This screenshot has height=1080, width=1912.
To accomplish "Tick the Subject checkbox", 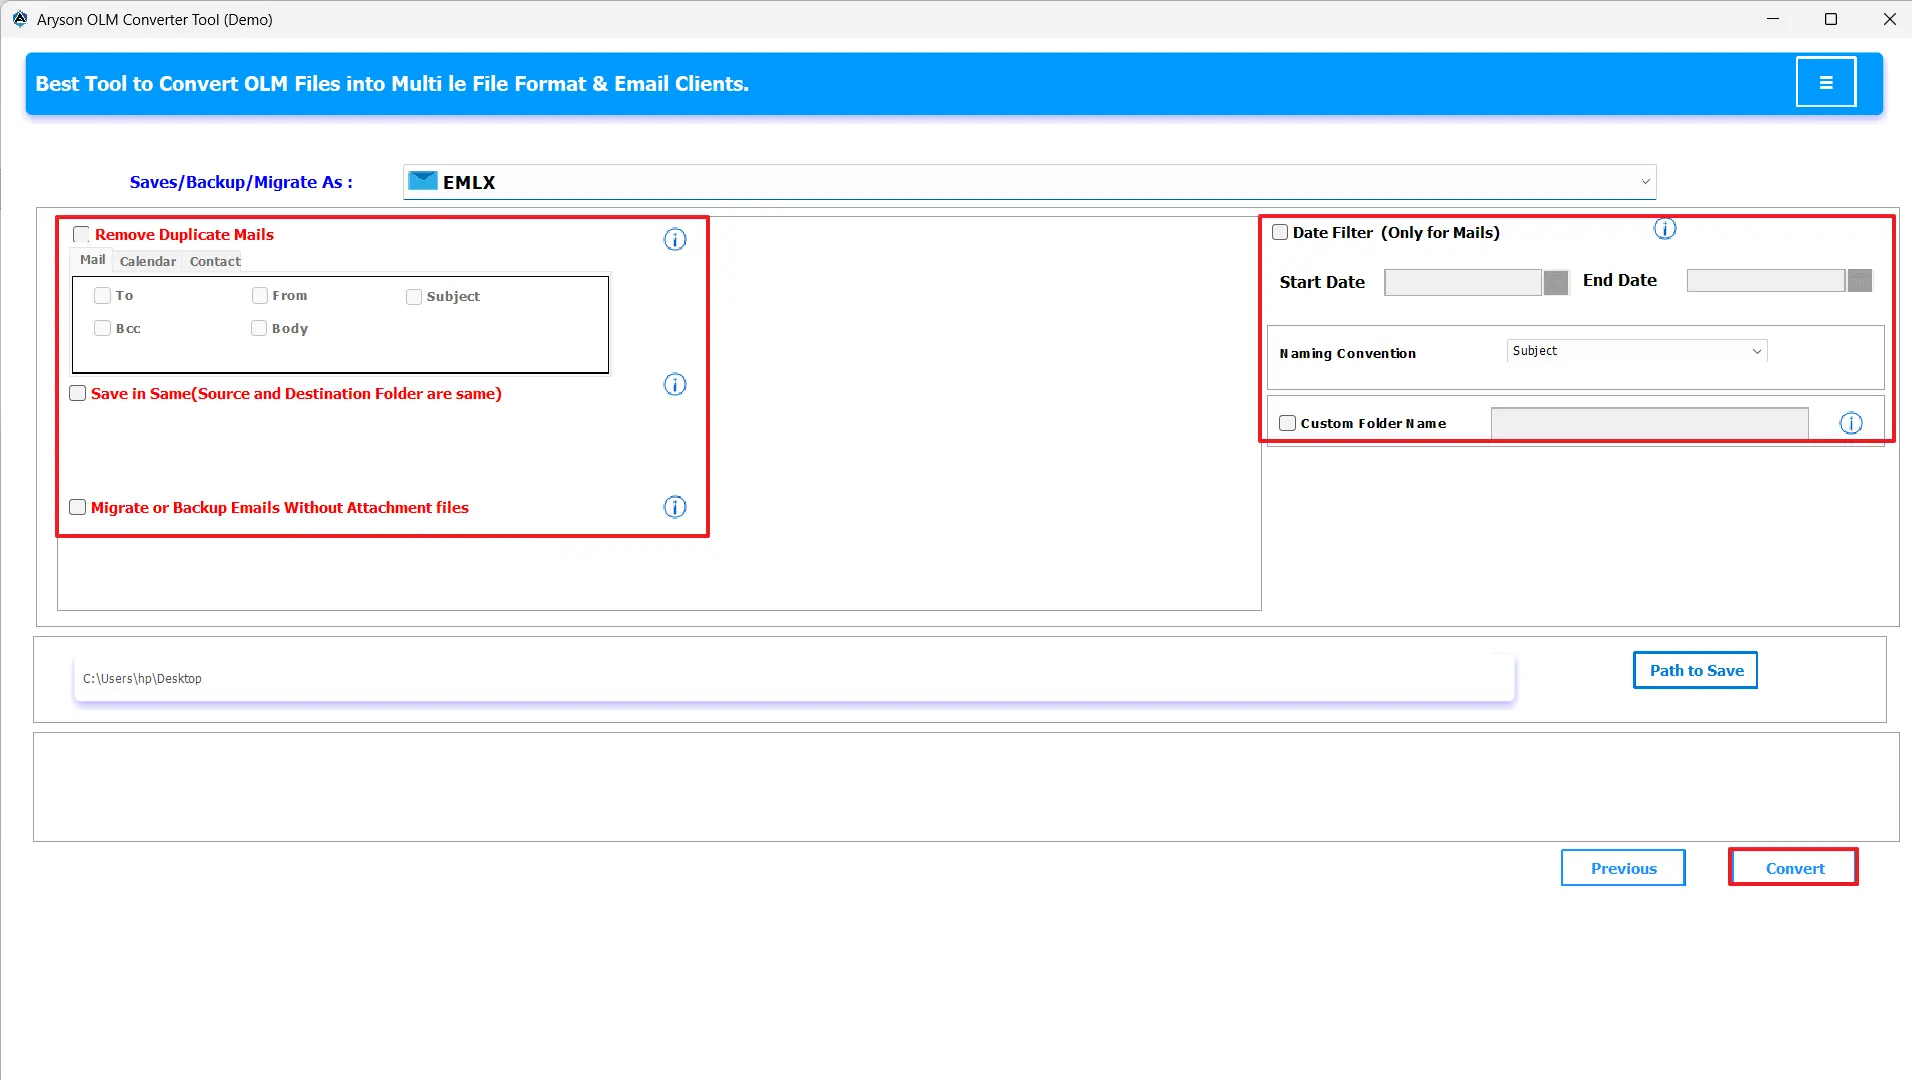I will tap(414, 297).
